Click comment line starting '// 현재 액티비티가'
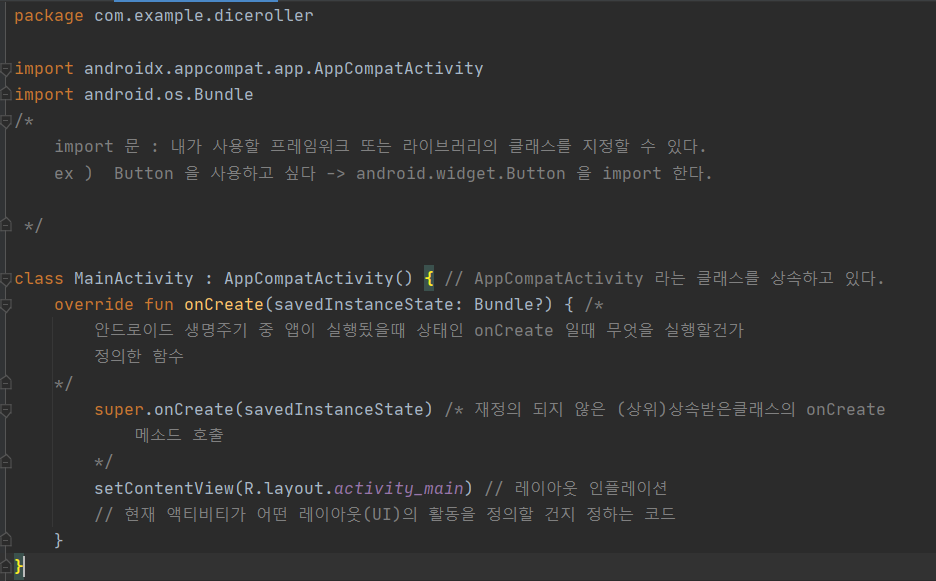 tap(384, 514)
